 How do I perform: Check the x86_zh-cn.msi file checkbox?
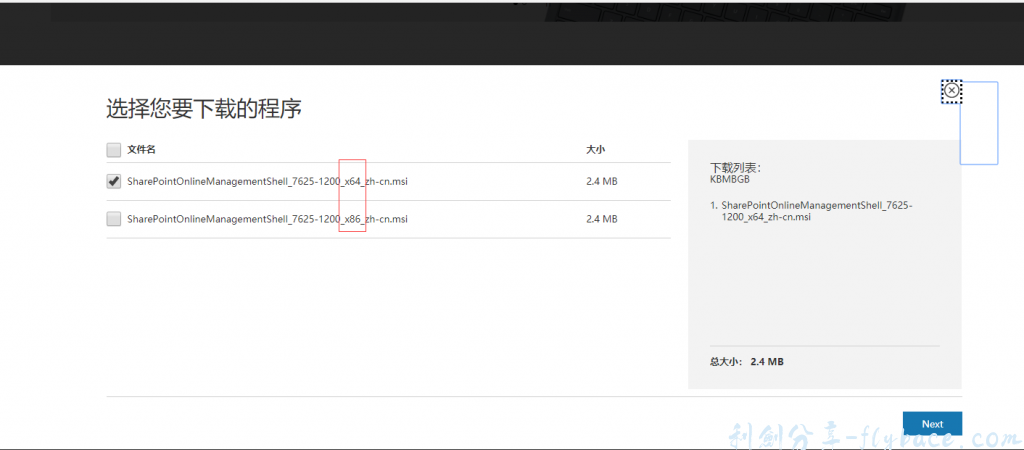coord(113,219)
